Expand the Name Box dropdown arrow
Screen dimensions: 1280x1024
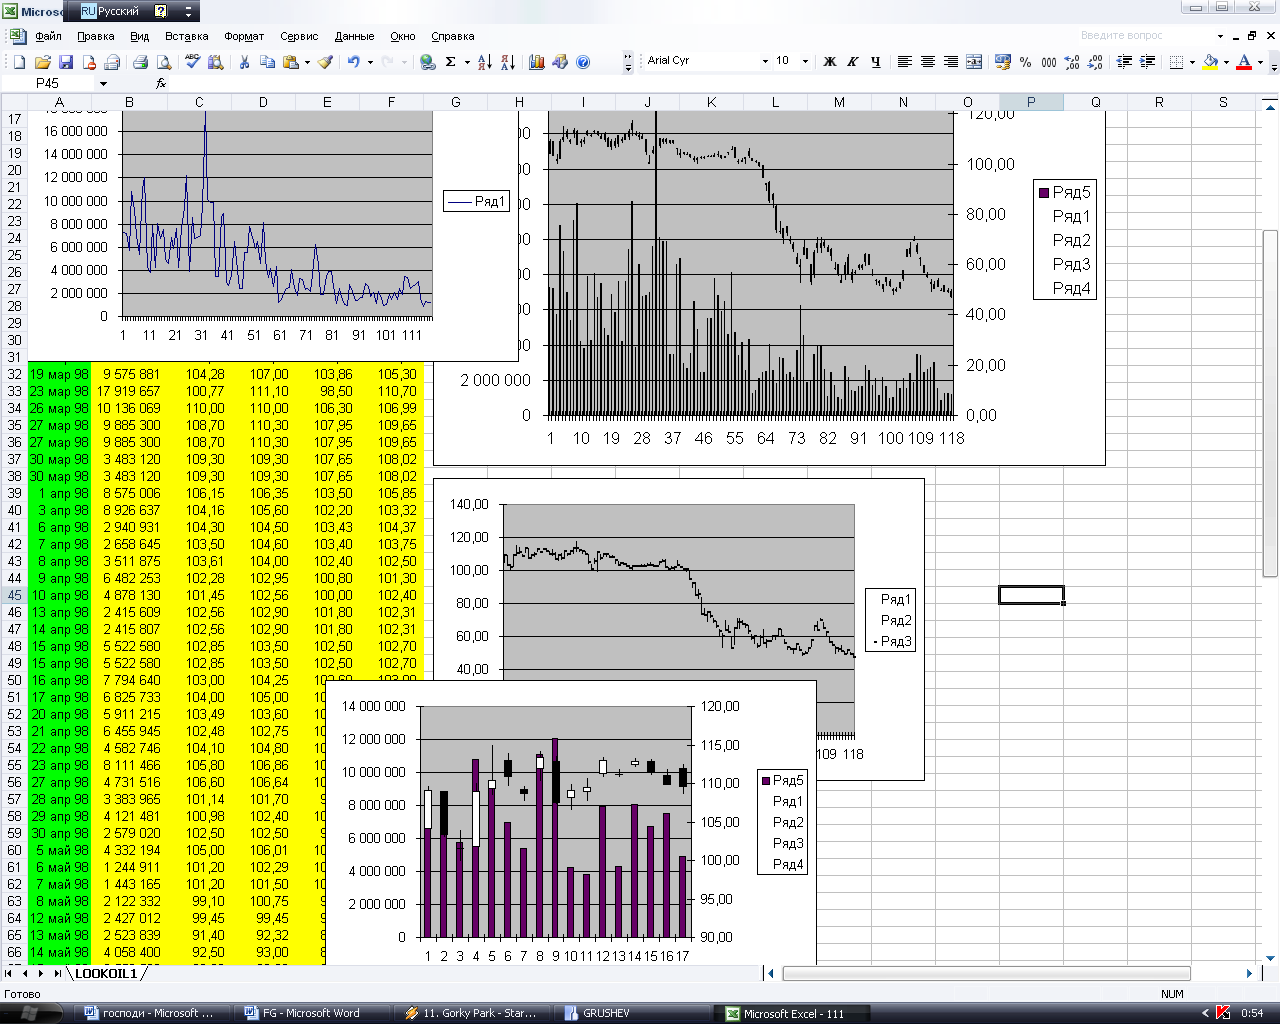(103, 84)
